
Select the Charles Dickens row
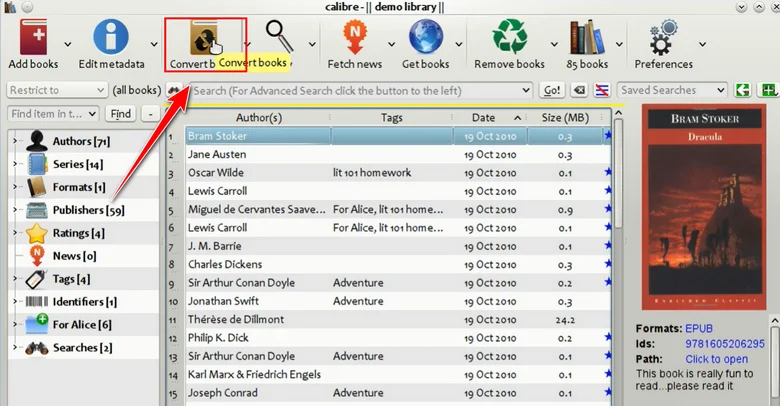398,264
